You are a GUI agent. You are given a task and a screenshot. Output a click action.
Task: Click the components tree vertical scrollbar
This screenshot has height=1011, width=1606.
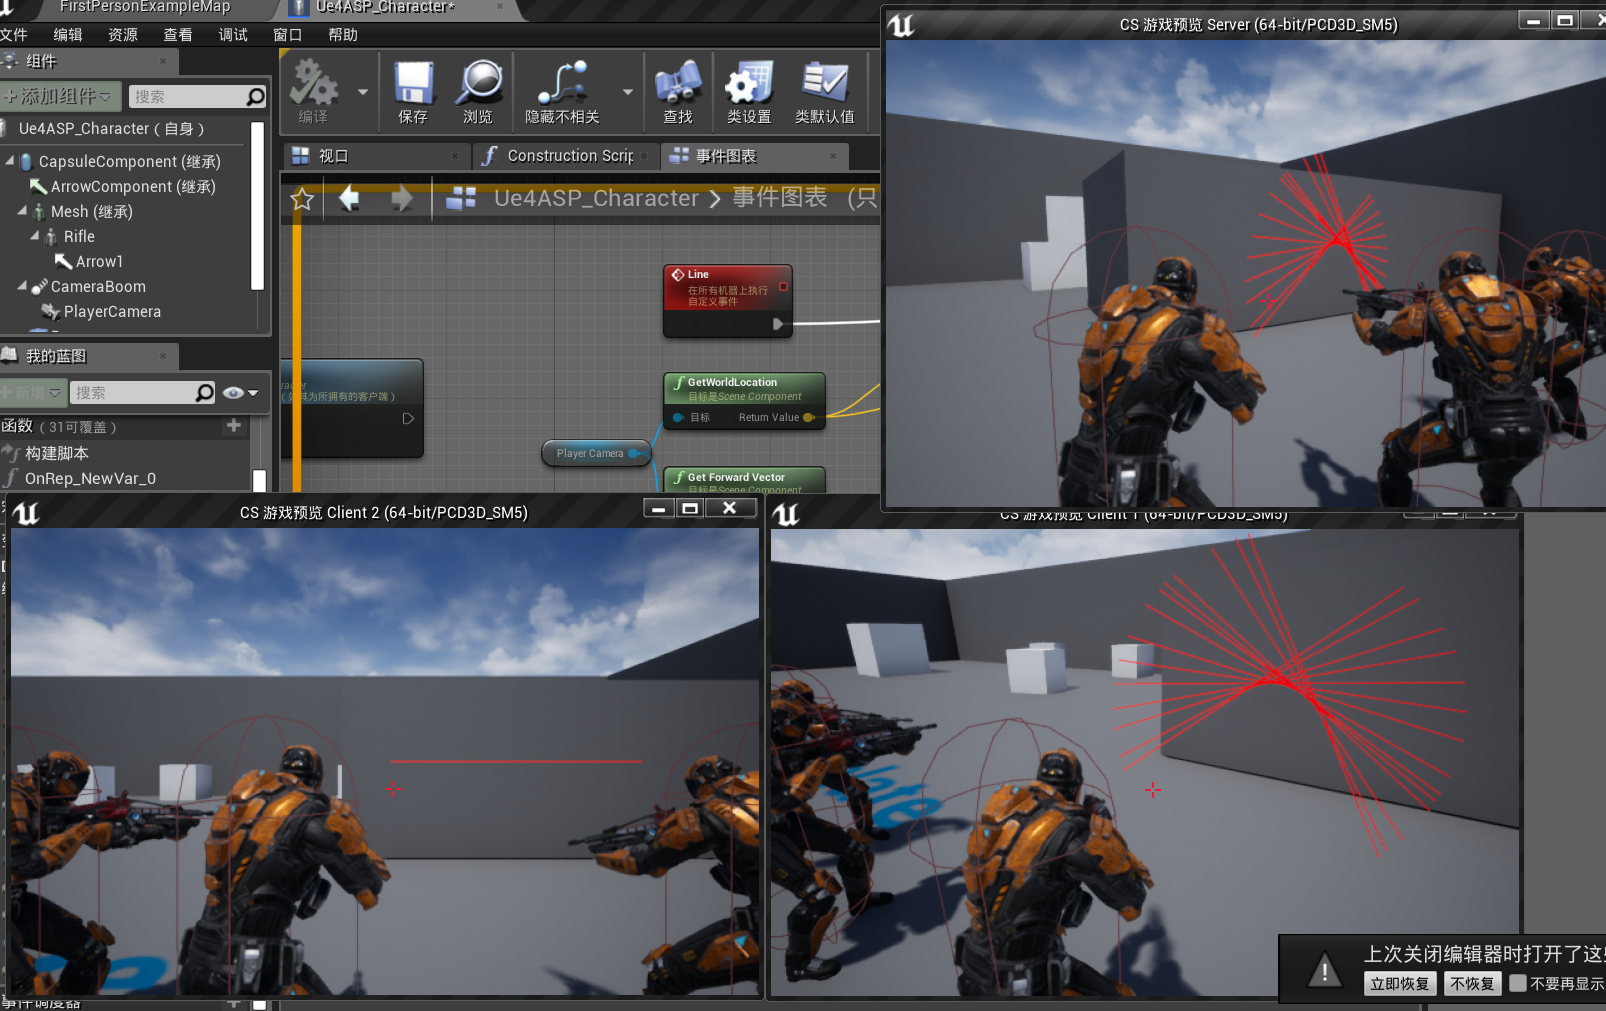point(258,205)
